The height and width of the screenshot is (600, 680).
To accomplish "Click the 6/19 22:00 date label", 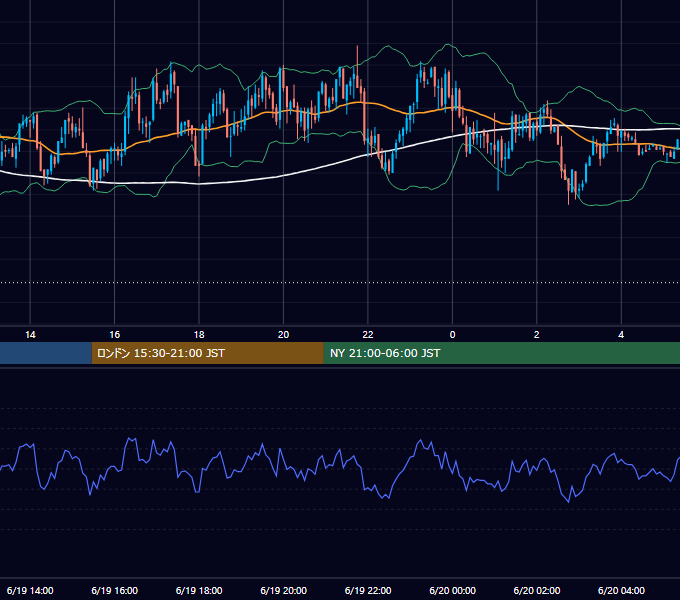I will (368, 590).
